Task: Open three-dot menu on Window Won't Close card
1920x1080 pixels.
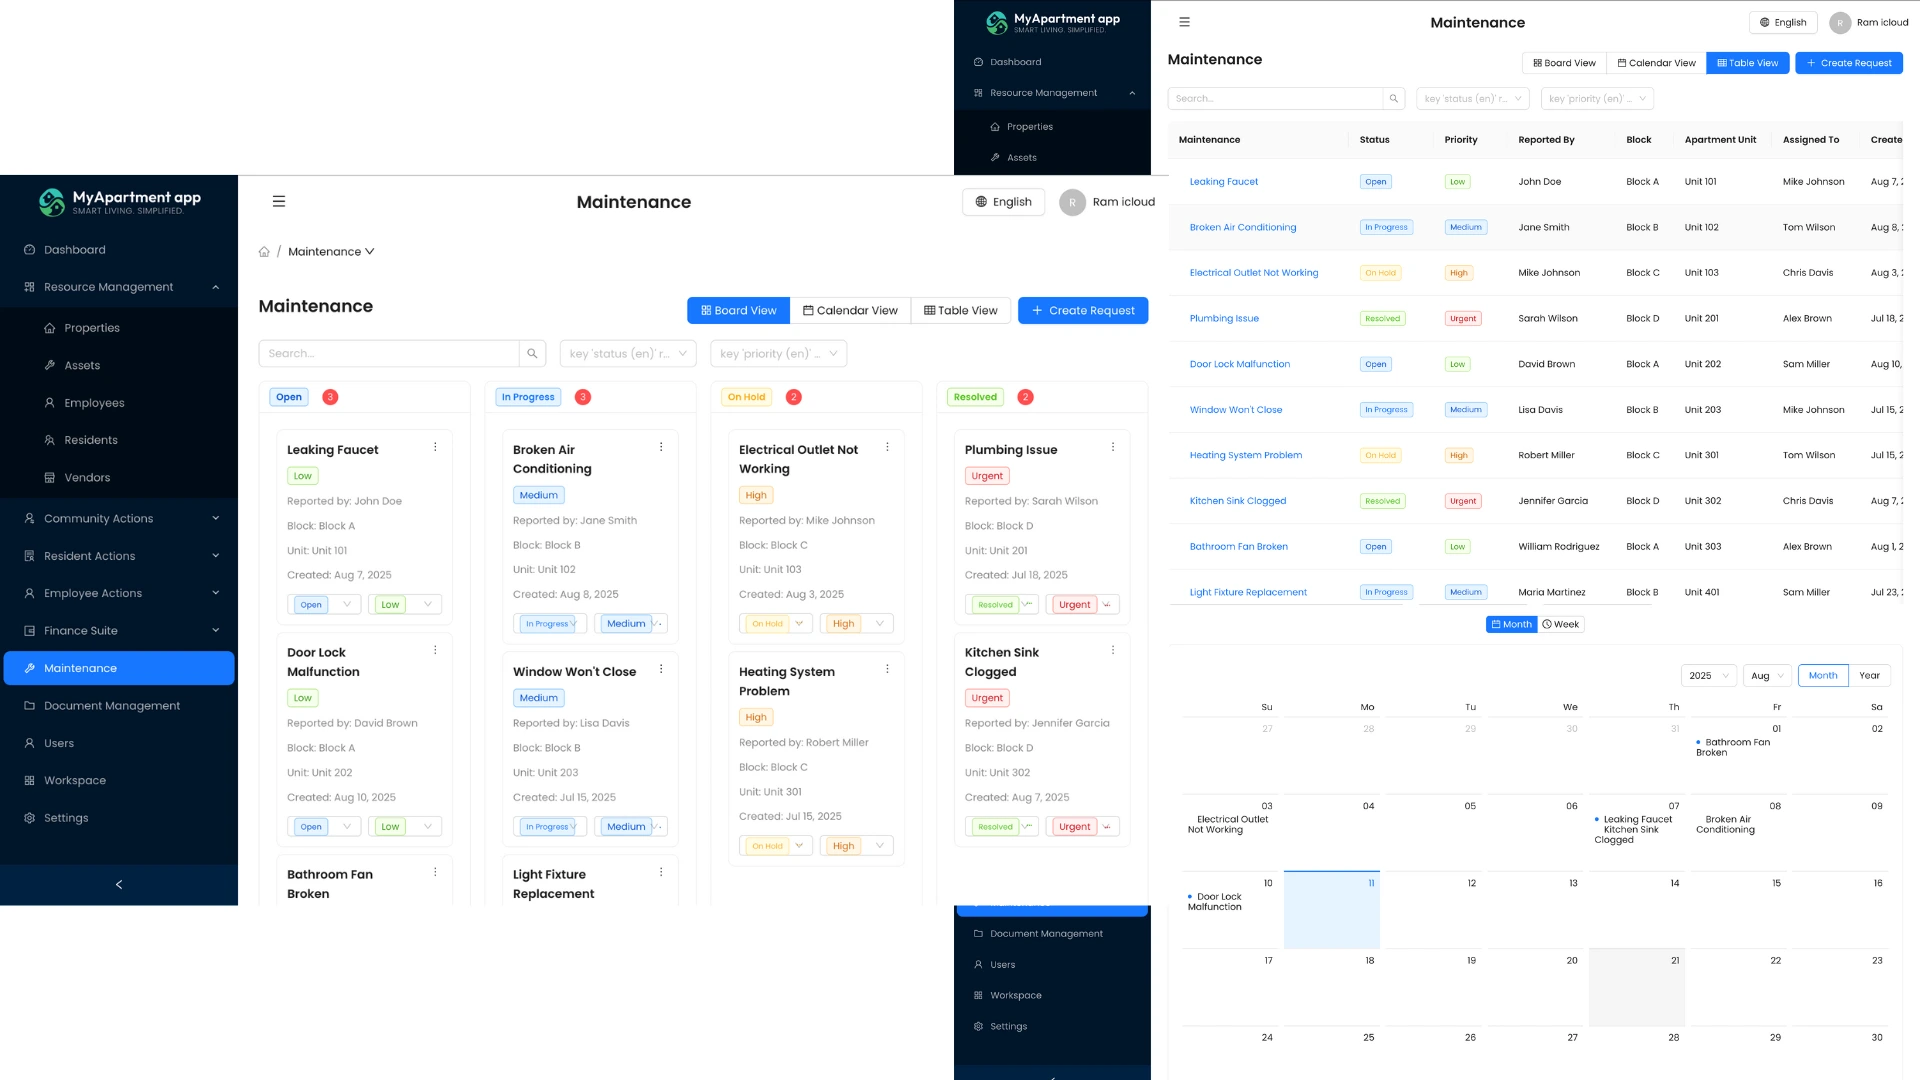Action: 661,669
